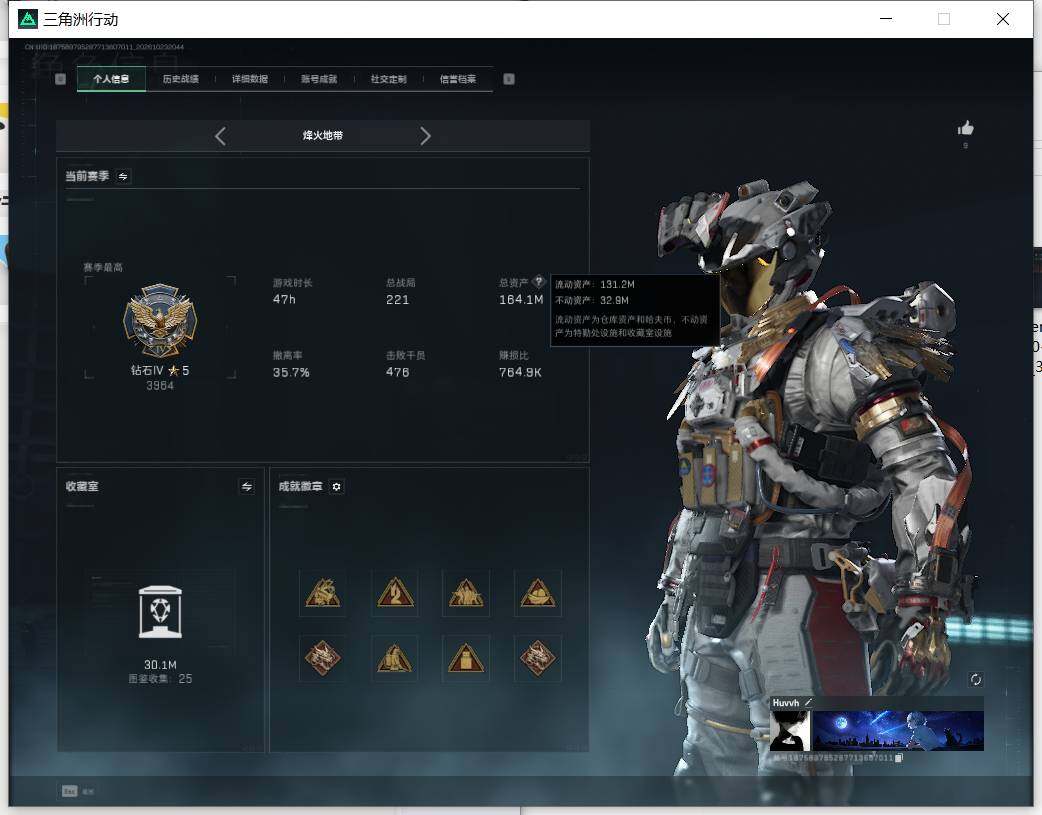Click the previous-tab key hint left of 个人信息
This screenshot has width=1042, height=815.
60,79
